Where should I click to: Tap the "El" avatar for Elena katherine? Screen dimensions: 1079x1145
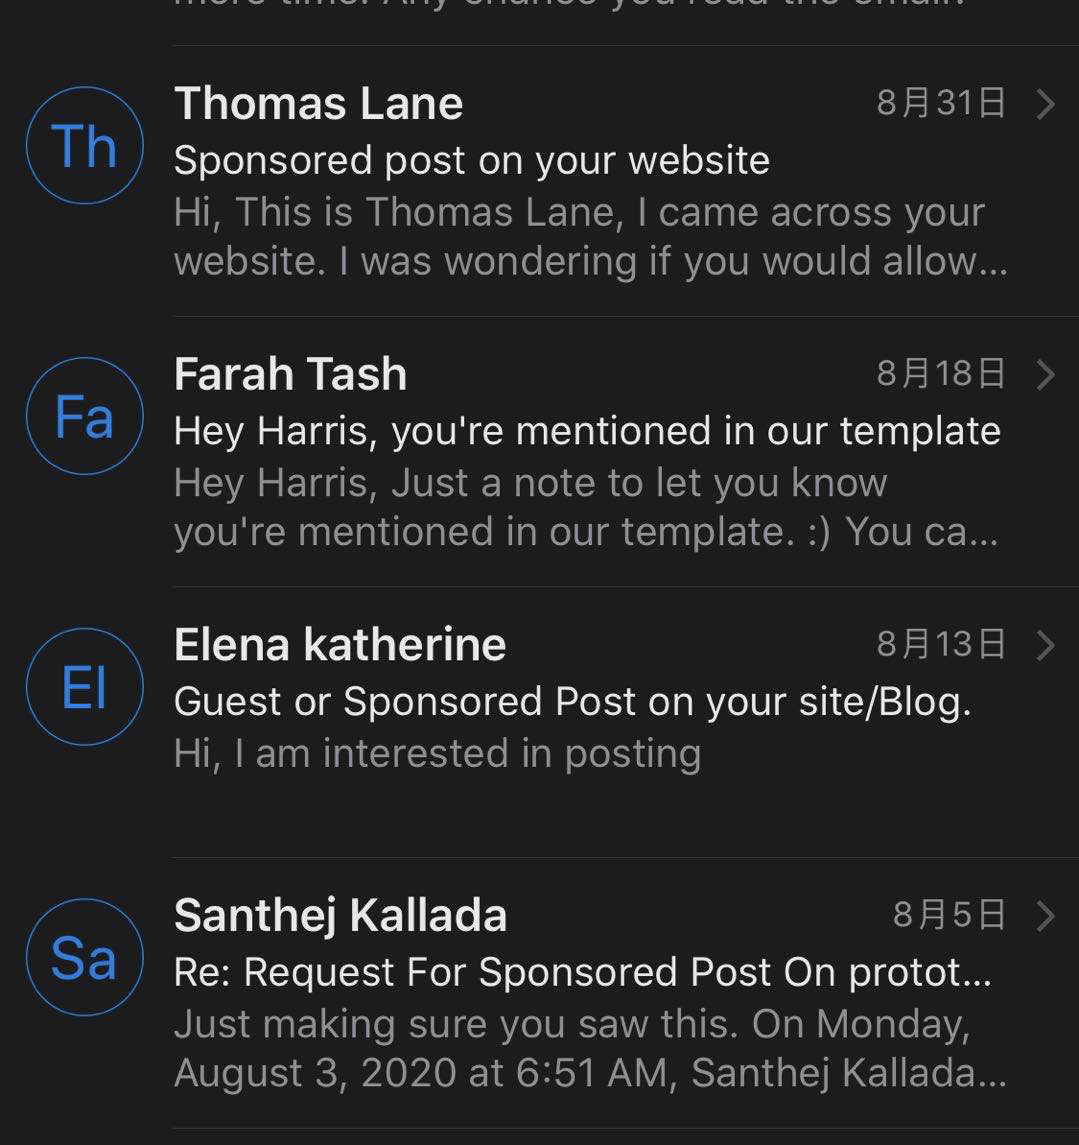85,687
